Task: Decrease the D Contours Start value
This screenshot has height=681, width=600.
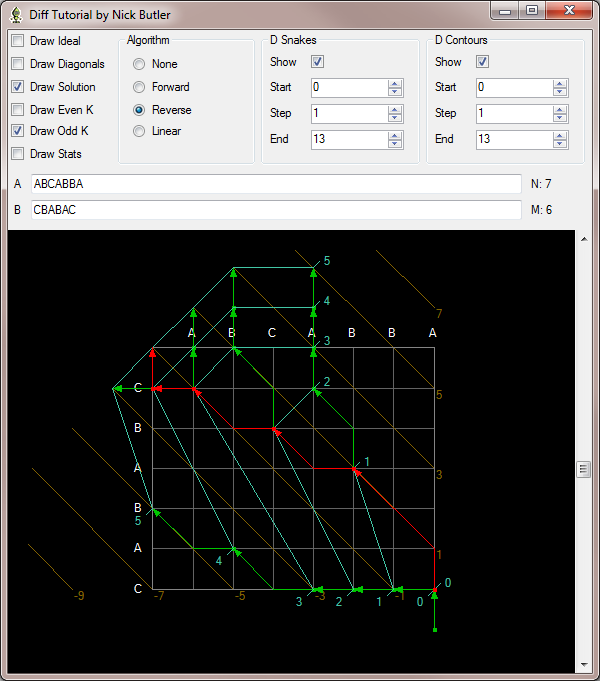Action: (560, 92)
